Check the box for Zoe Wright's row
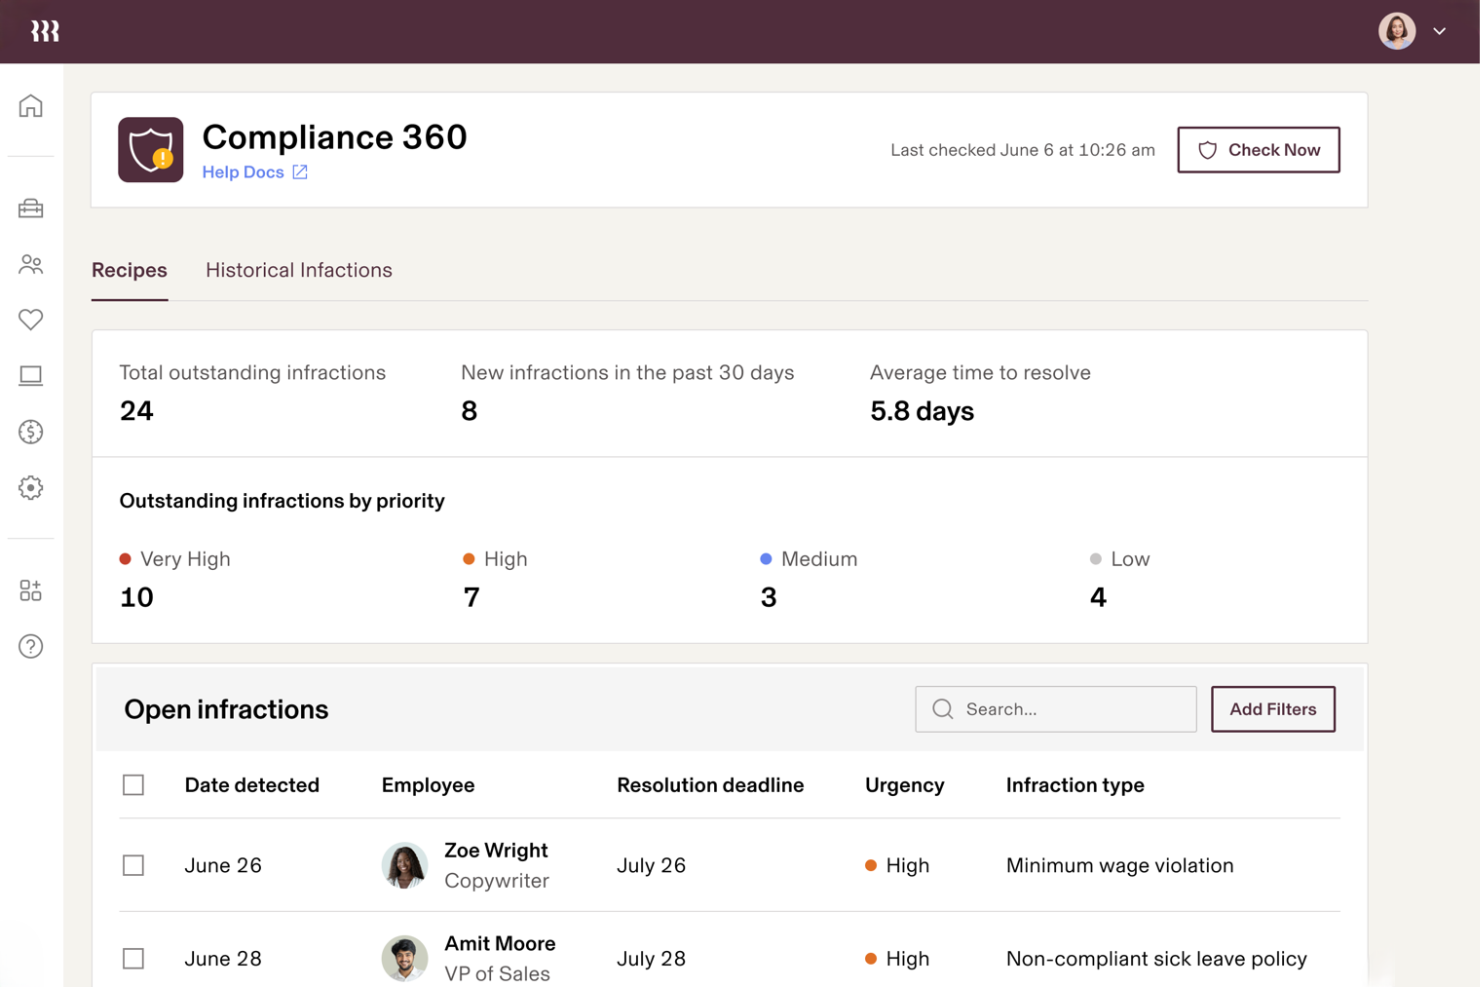 point(133,865)
